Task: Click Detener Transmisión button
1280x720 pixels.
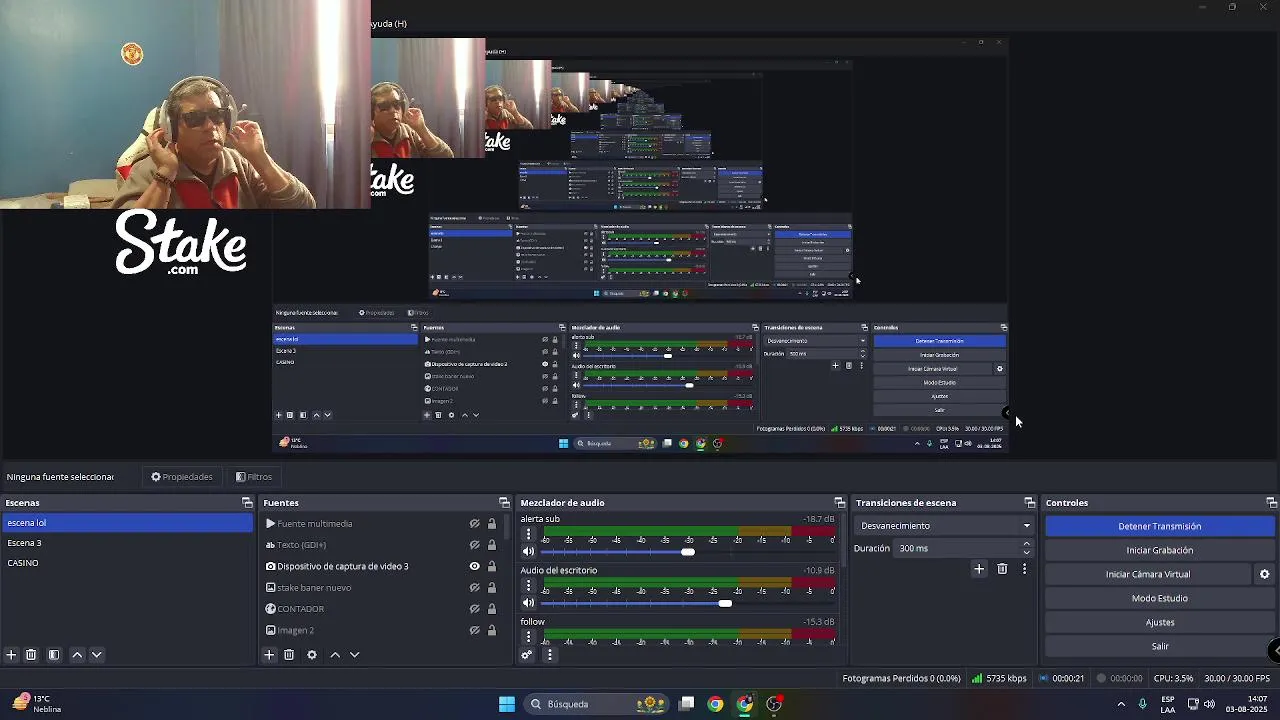Action: click(1160, 526)
